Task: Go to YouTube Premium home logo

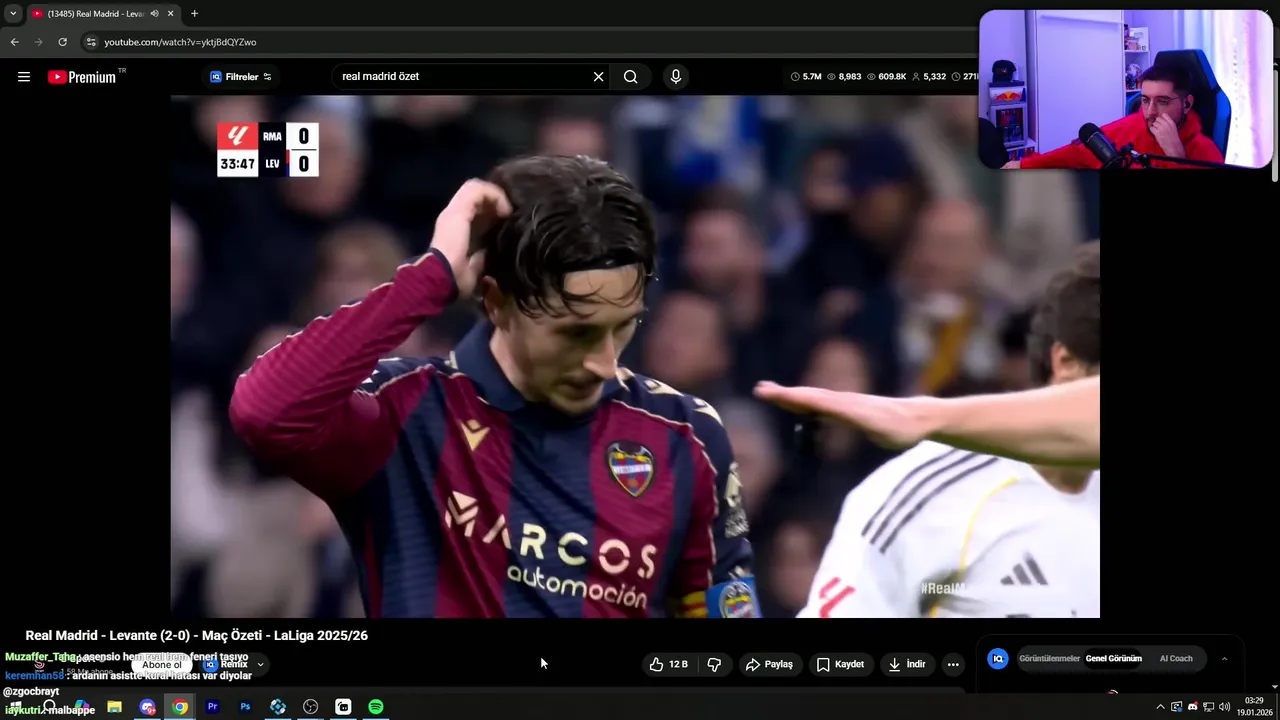Action: coord(82,77)
